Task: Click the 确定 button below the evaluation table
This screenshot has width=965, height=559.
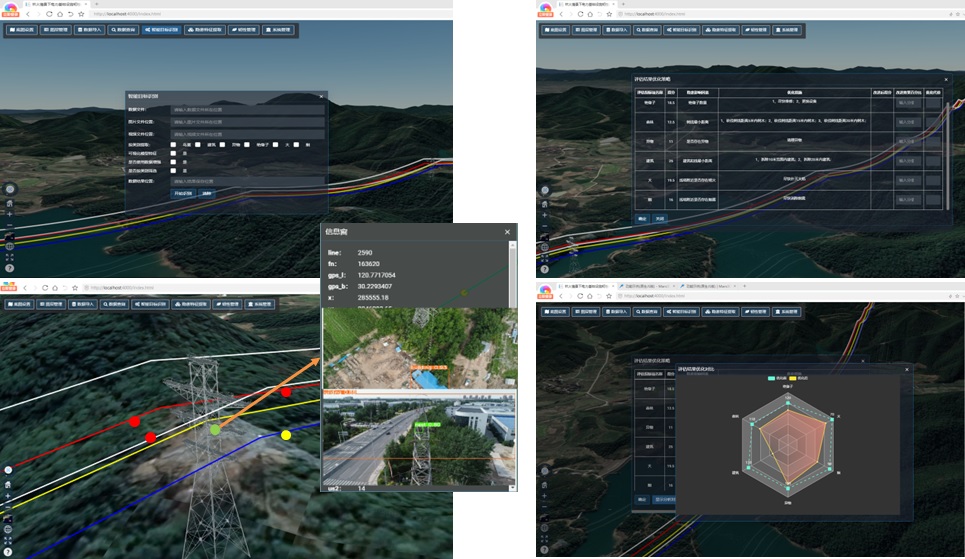Action: tap(642, 218)
